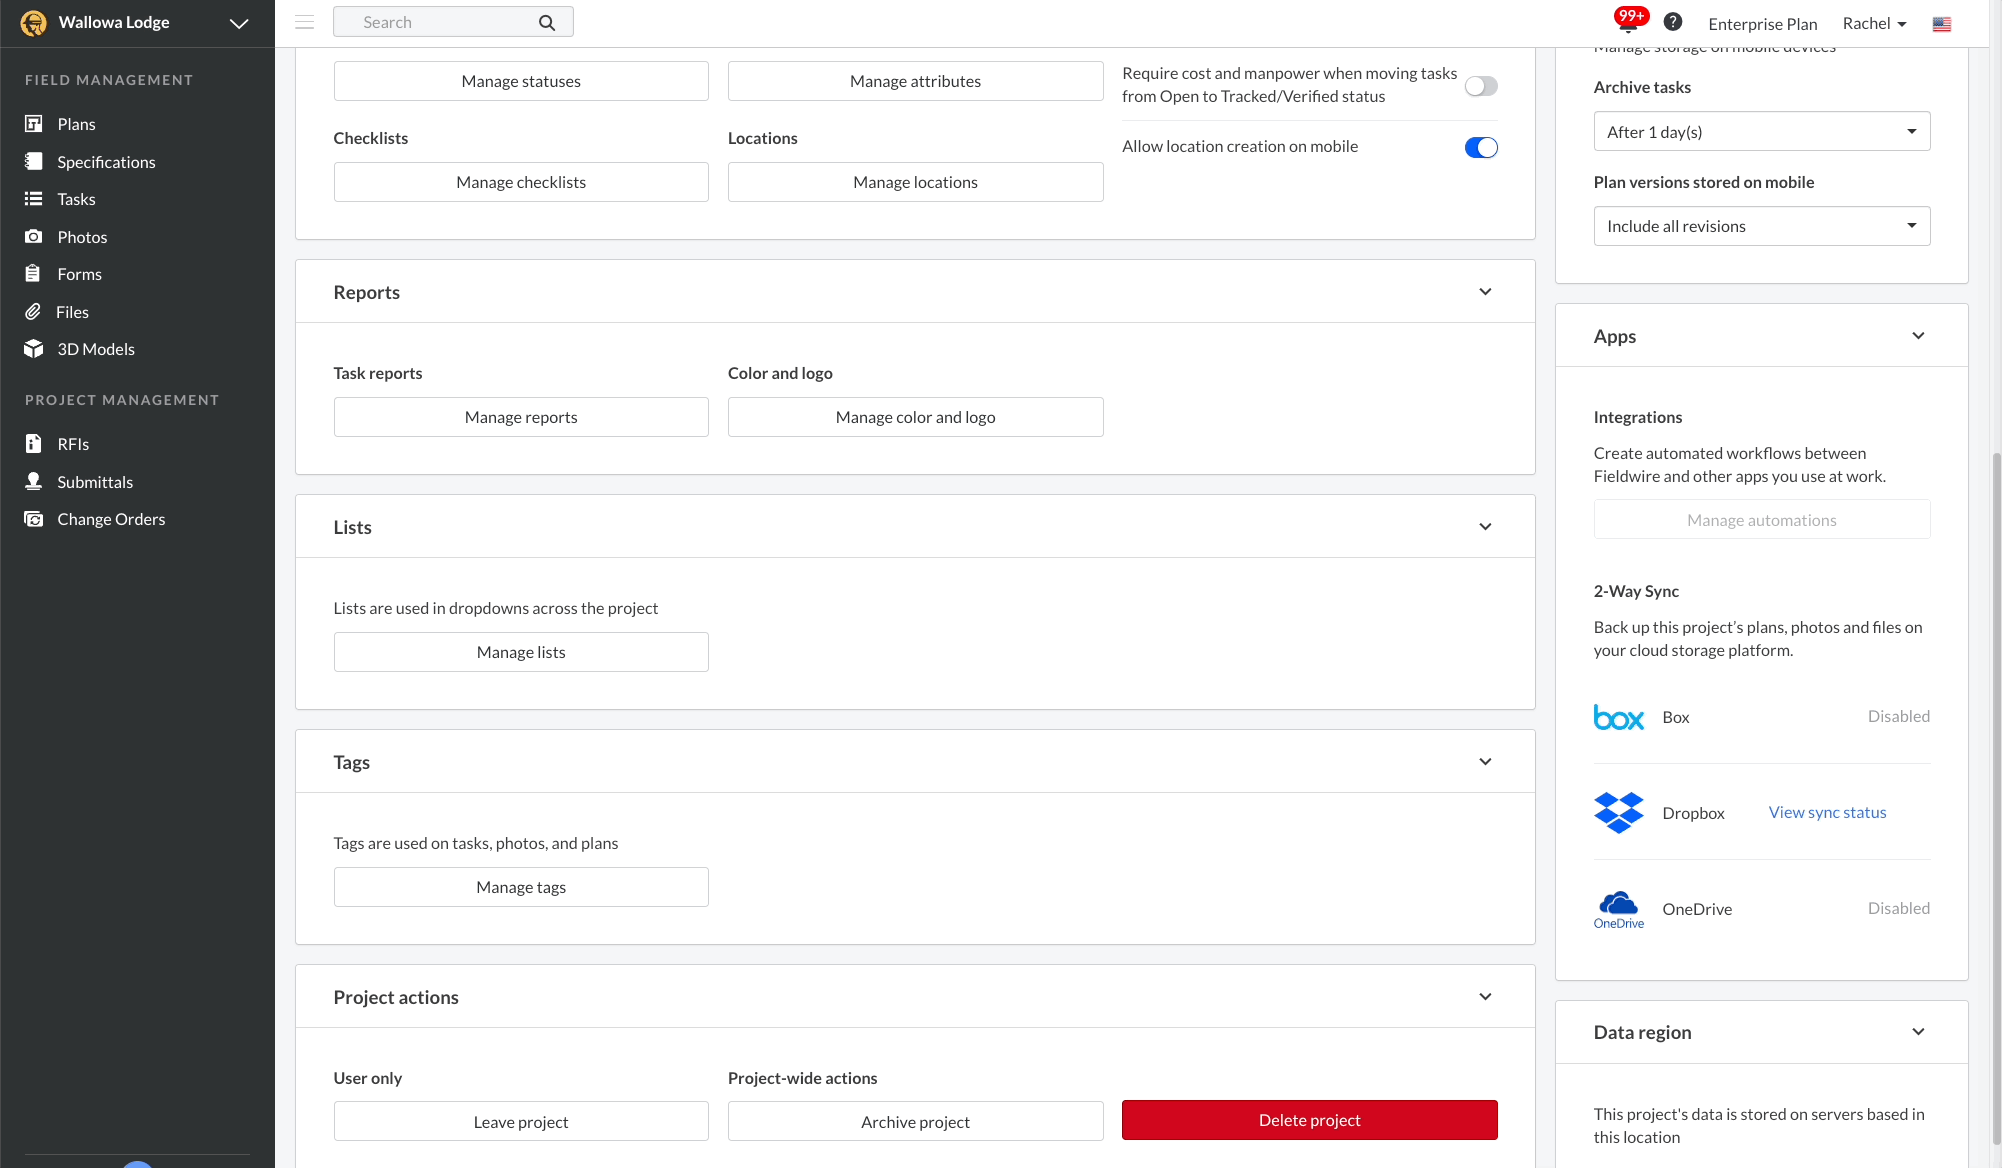The height and width of the screenshot is (1168, 2002).
Task: Open the Rachel account menu
Action: [x=1873, y=23]
